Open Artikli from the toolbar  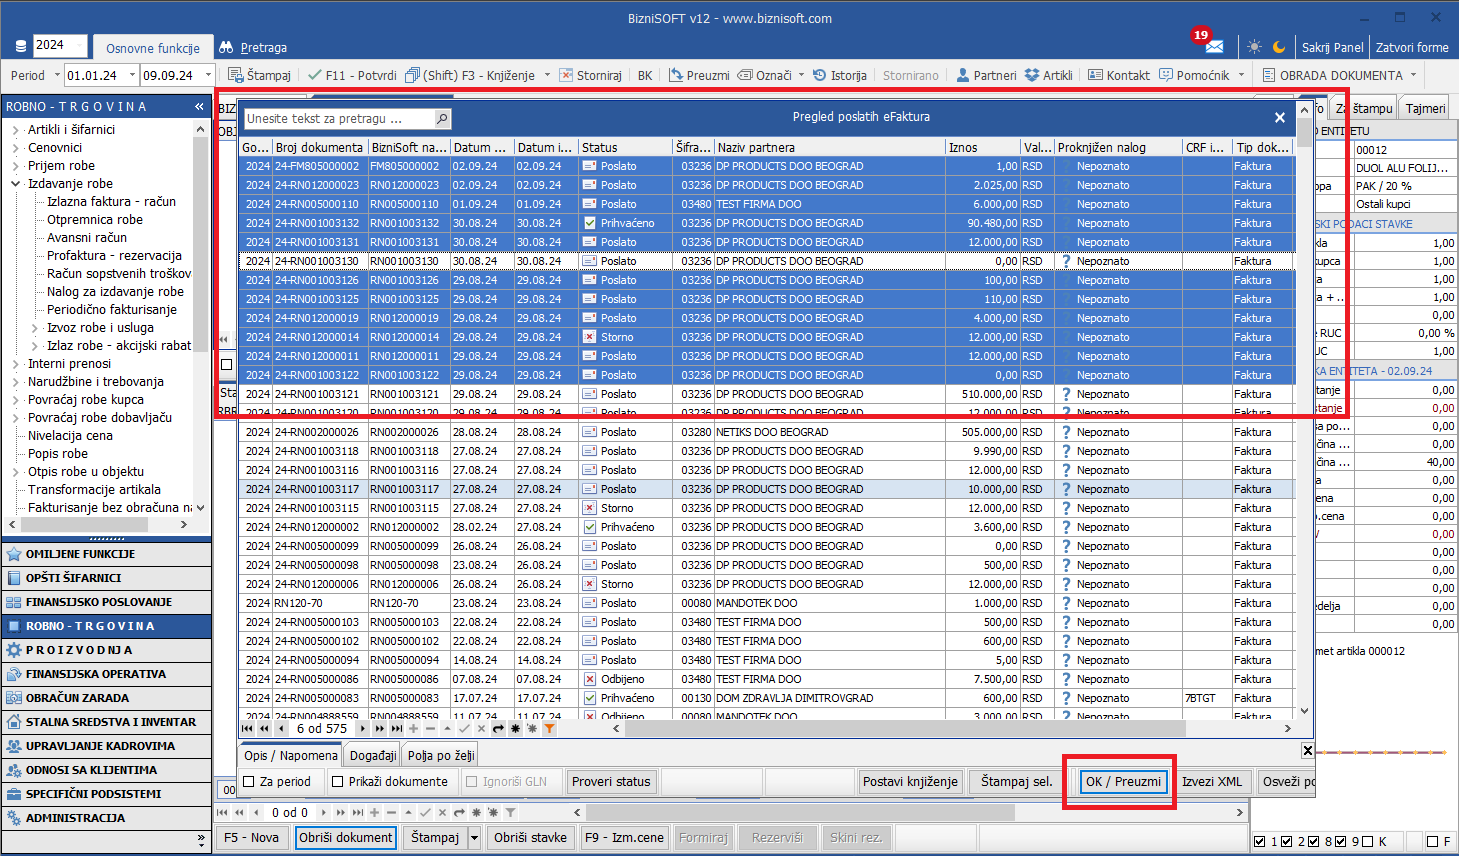point(1048,75)
